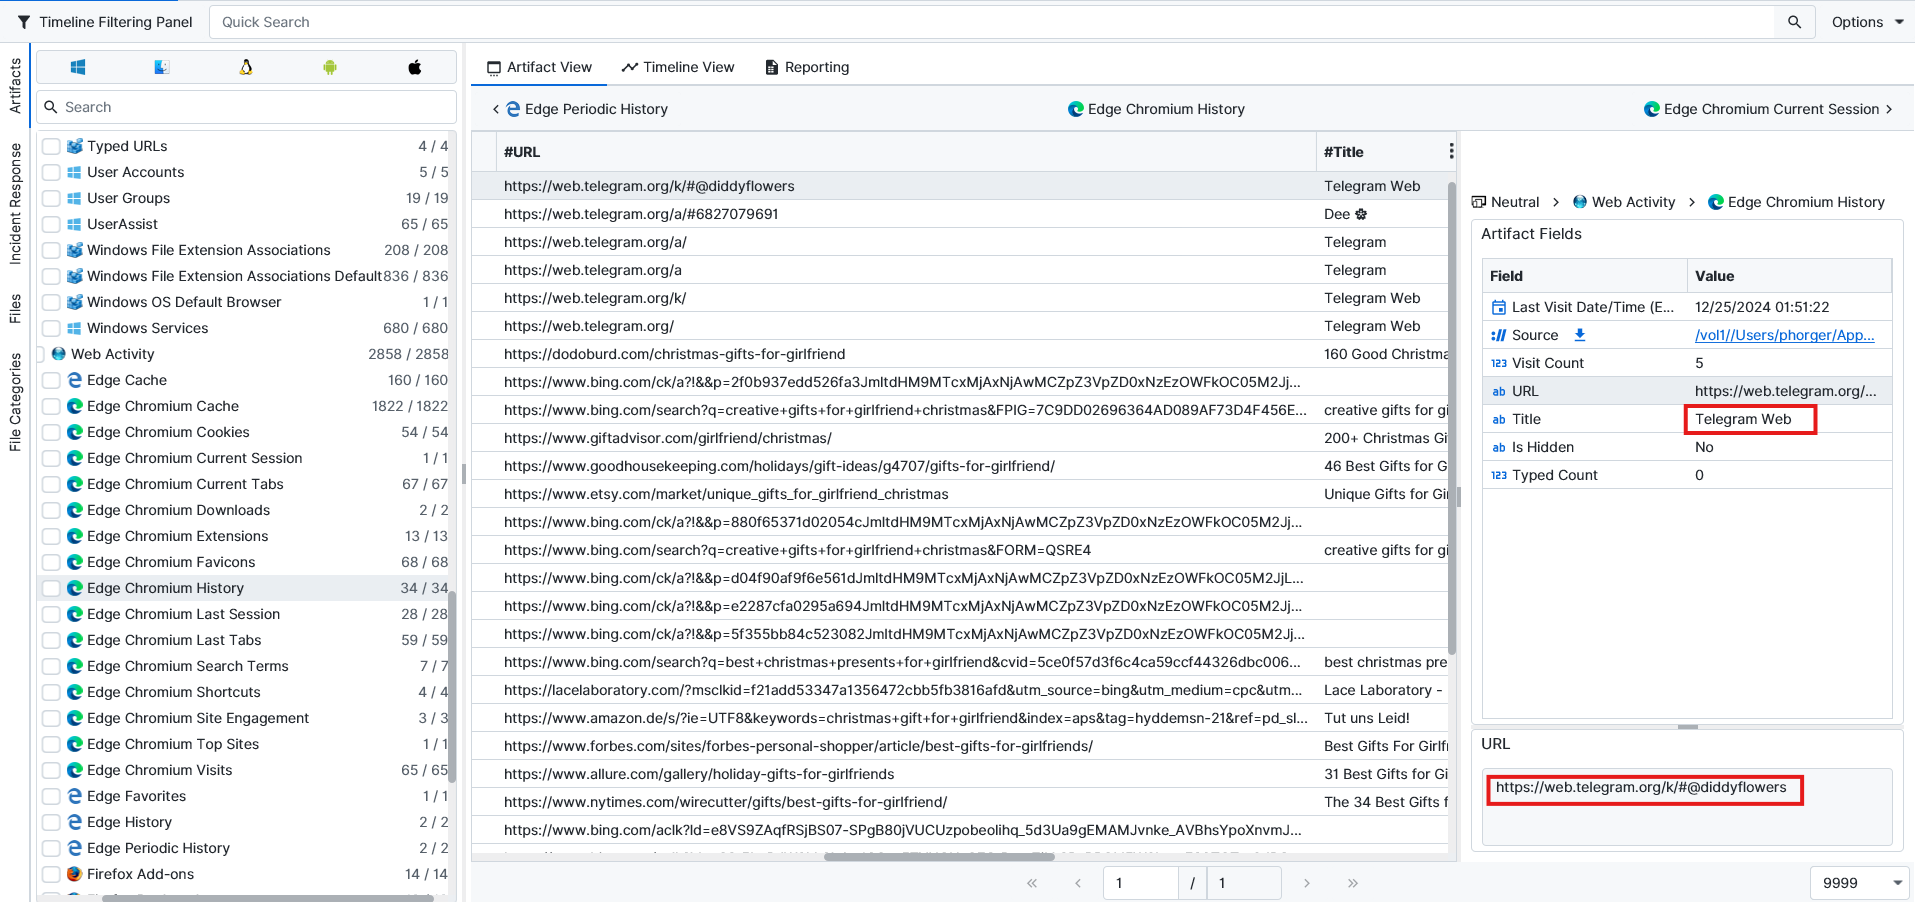This screenshot has width=1915, height=902.
Task: Open the Reporting tab
Action: pyautogui.click(x=807, y=67)
